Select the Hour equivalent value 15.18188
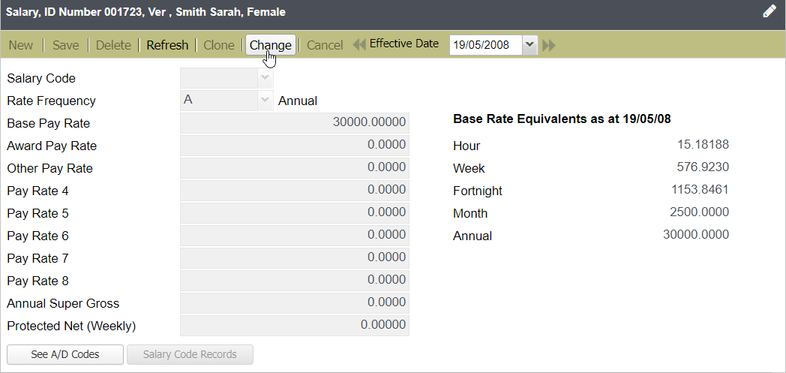 [x=703, y=145]
